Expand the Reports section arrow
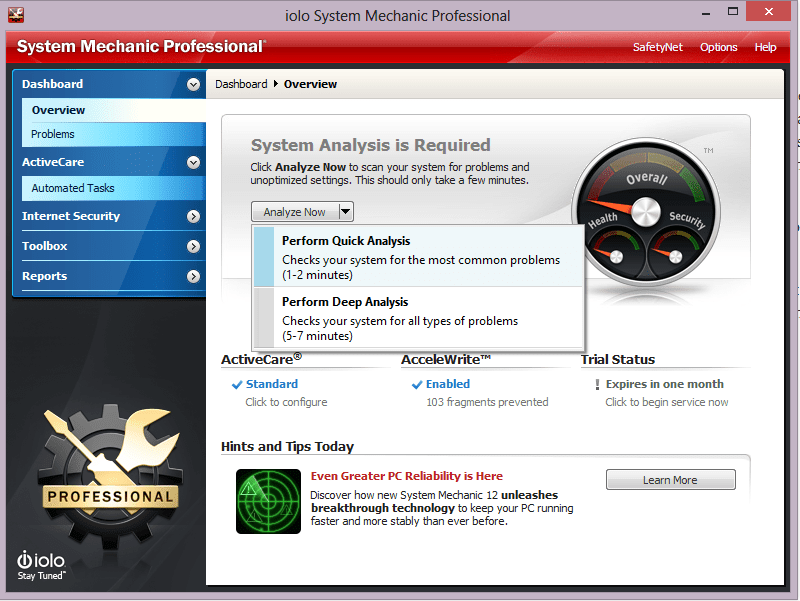Screen dimensions: 800x601 [x=193, y=277]
